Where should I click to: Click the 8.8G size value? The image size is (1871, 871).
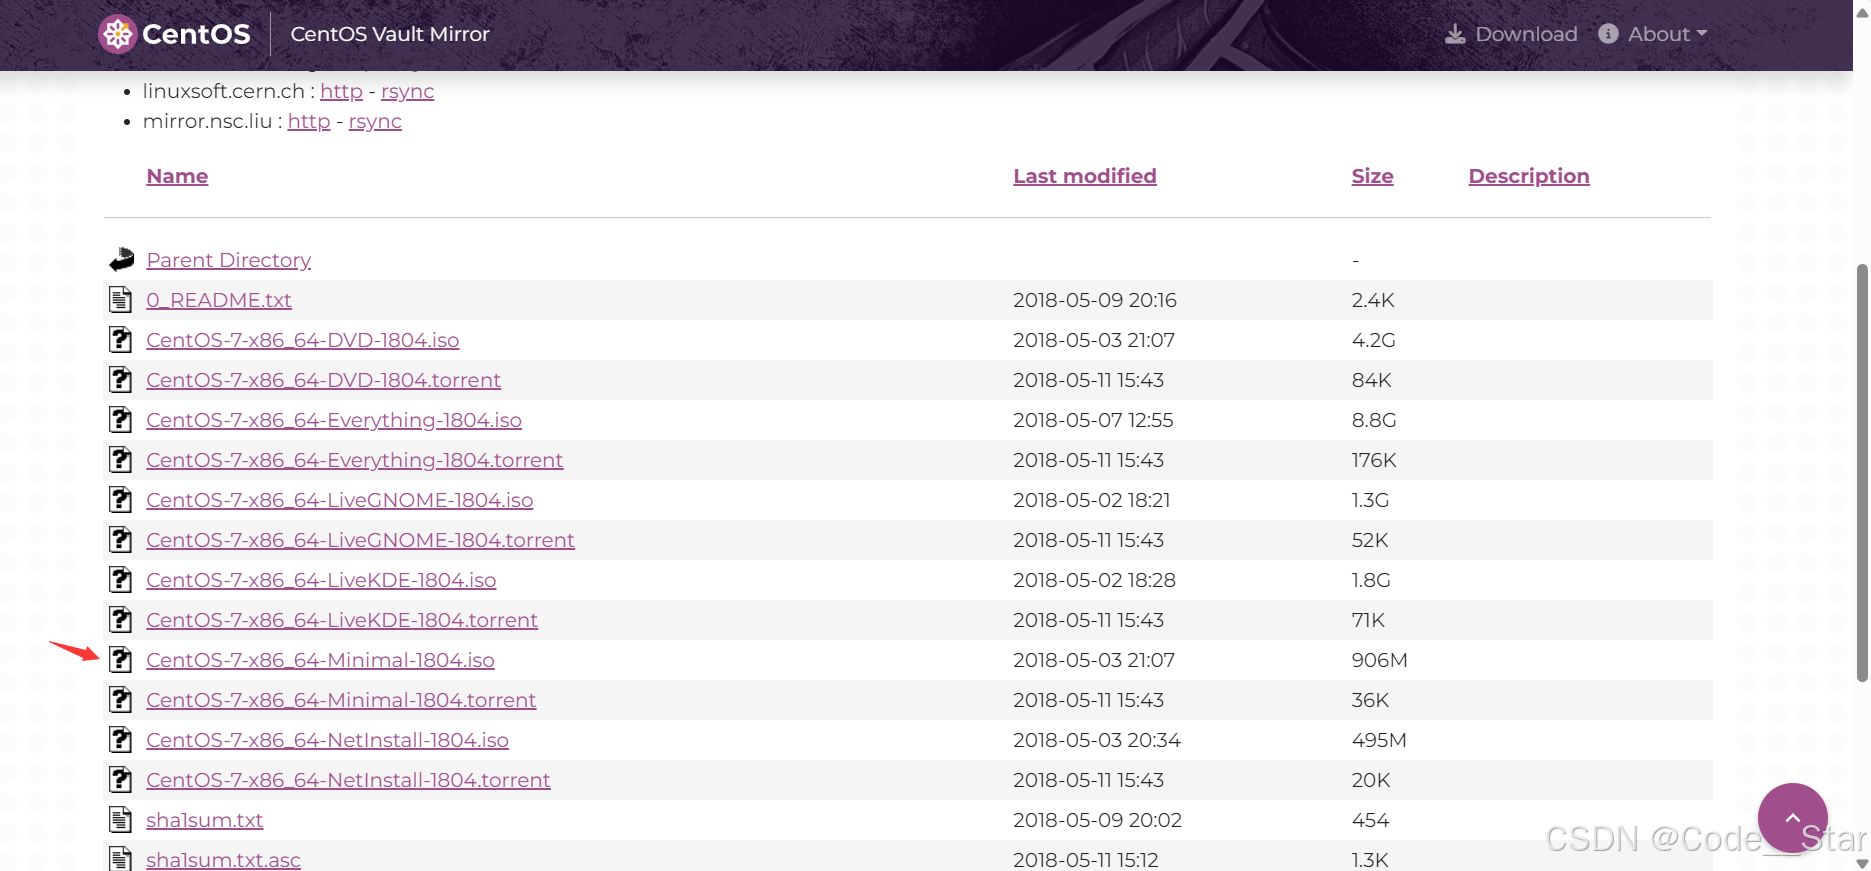click(x=1373, y=420)
